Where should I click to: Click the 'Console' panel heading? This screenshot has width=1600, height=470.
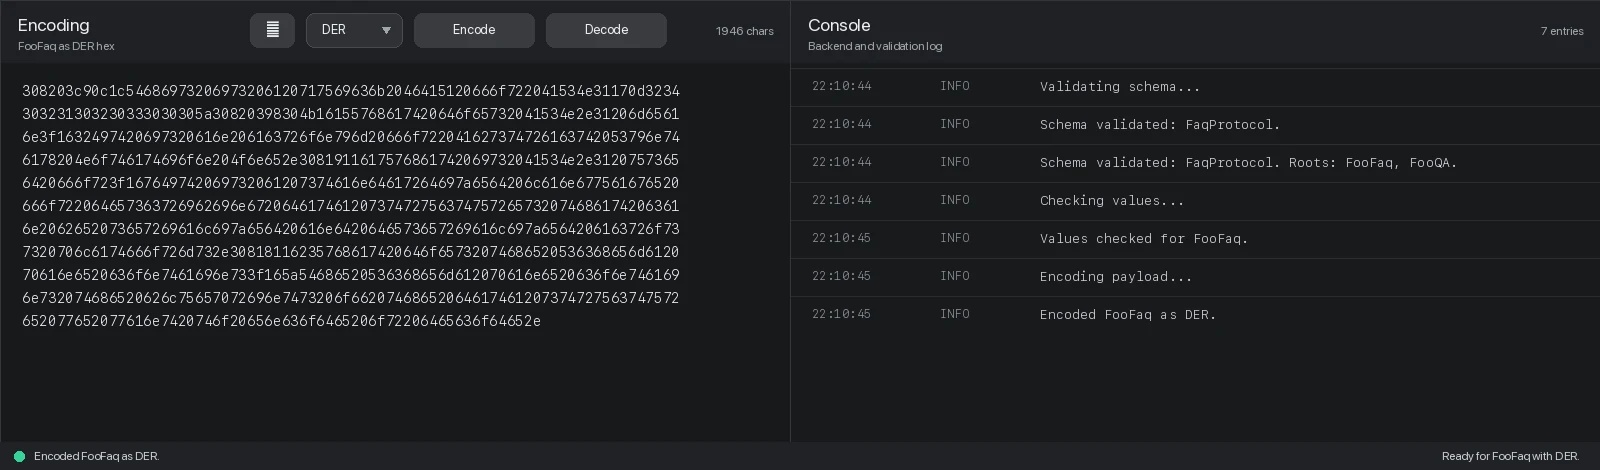coord(839,25)
